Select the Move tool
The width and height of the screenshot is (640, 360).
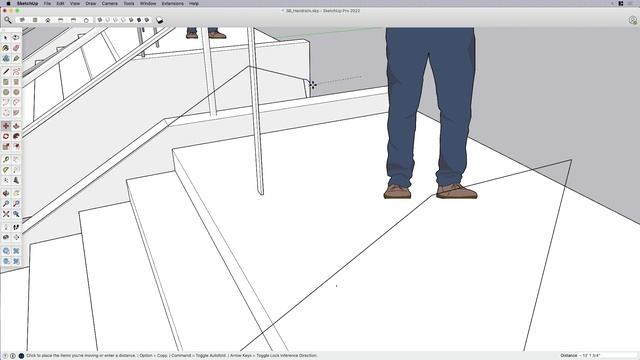pyautogui.click(x=6, y=126)
